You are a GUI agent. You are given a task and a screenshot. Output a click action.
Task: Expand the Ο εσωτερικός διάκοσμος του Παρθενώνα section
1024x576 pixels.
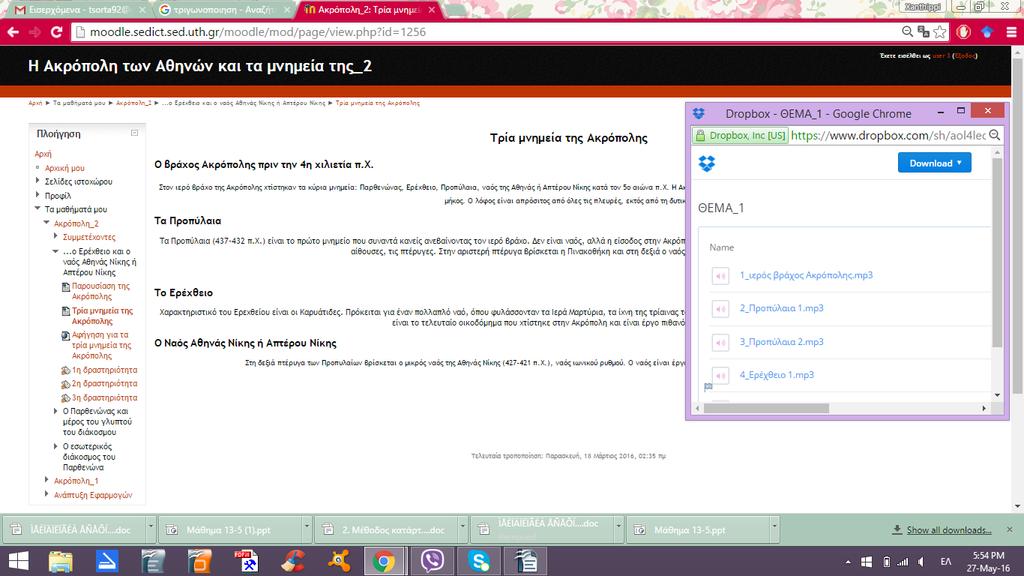(x=56, y=447)
